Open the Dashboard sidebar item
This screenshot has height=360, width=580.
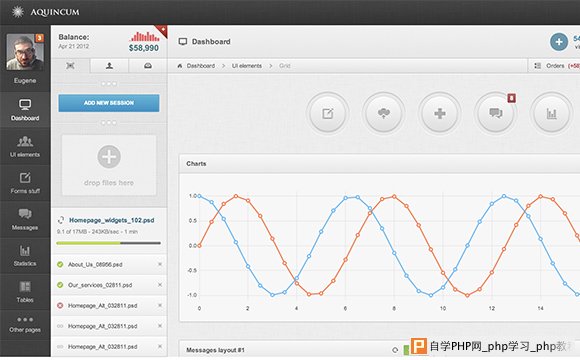(25, 110)
